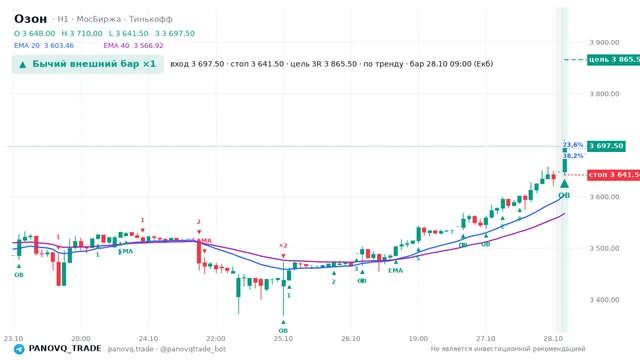
Task: Open the panovq.trade link in the footer
Action: pos(131,349)
